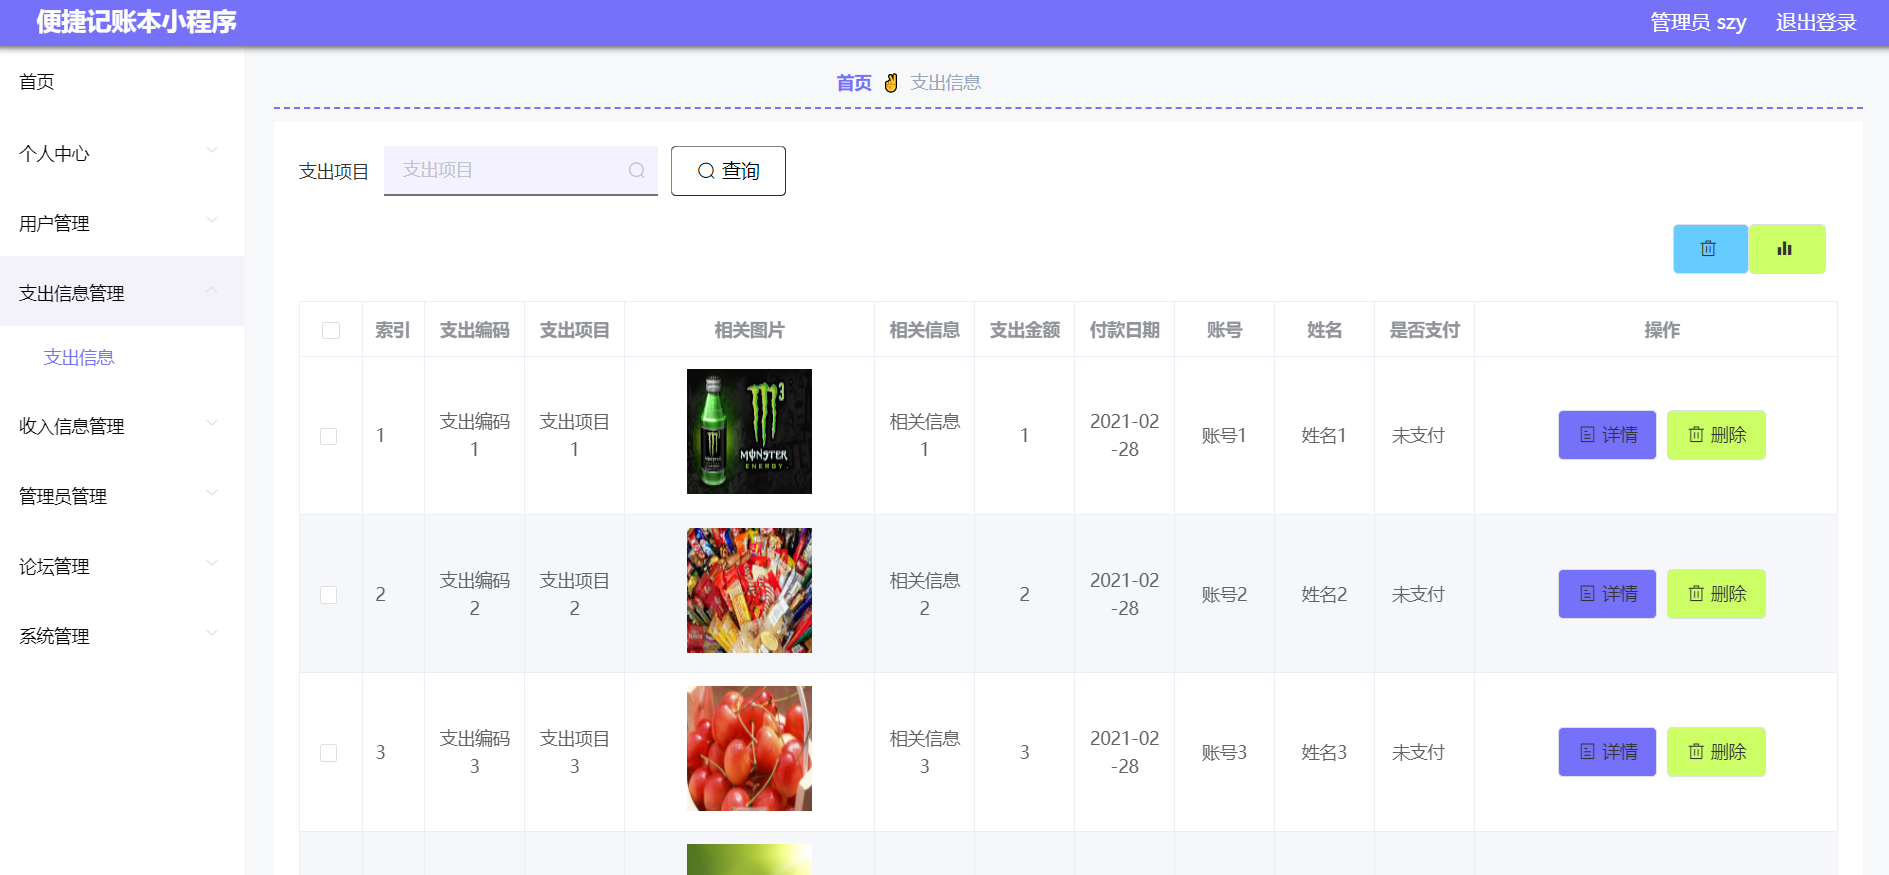Screen dimensions: 1889x875
Task: Open the 论坛管理 sidebar menu
Action: (122, 566)
